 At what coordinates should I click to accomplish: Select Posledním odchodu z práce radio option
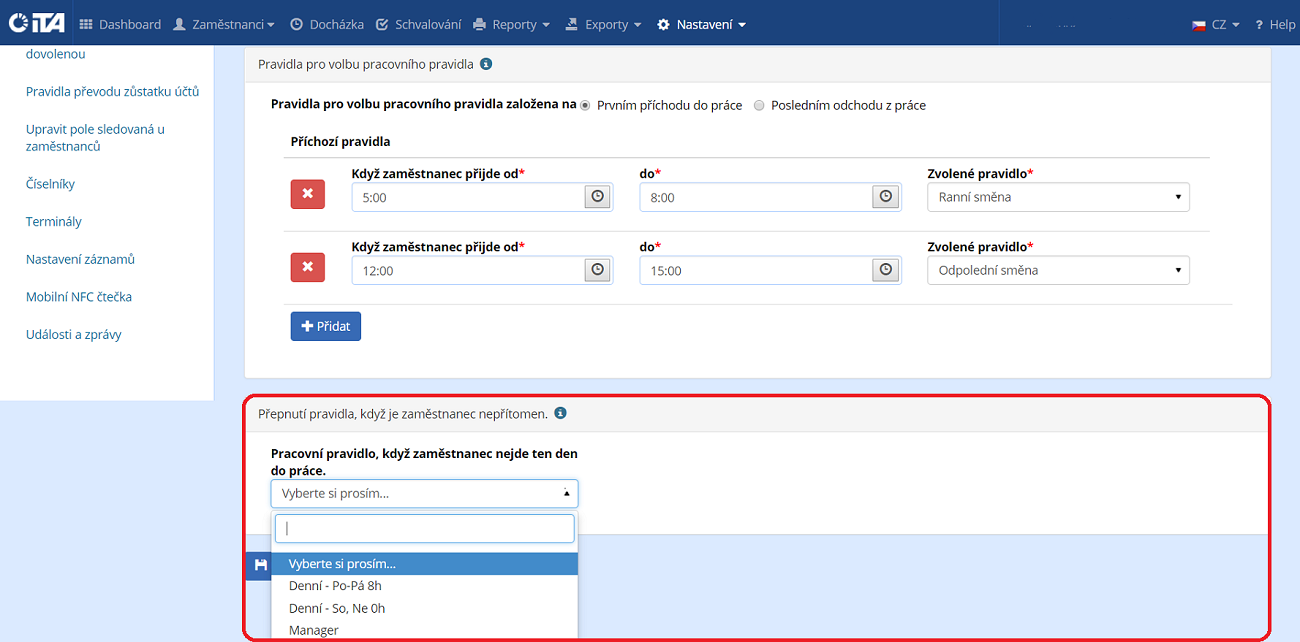click(x=759, y=105)
